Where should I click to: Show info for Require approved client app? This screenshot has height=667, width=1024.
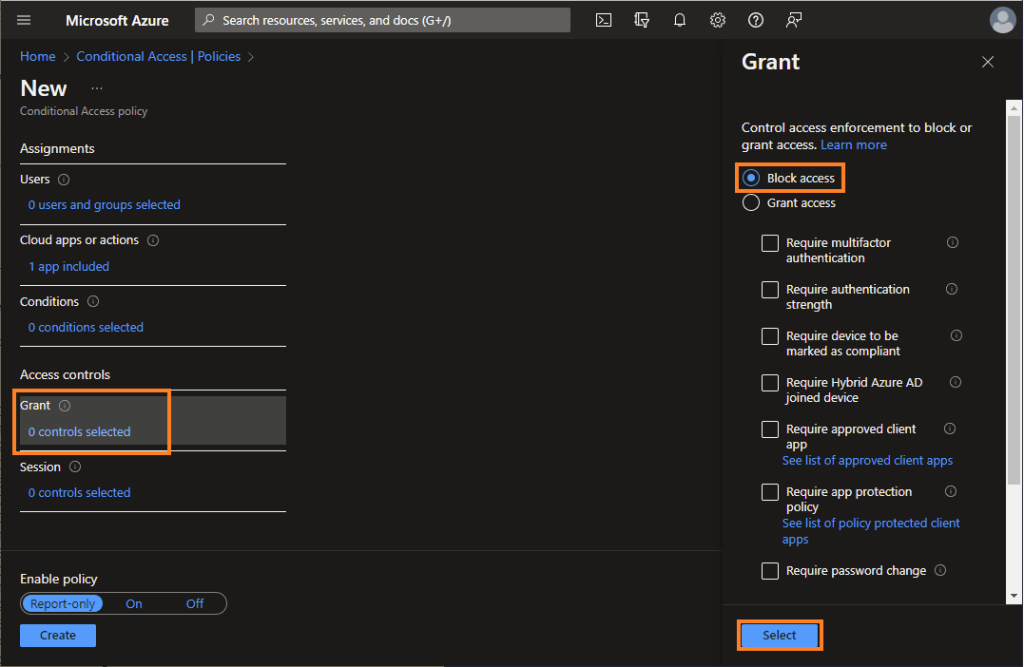[950, 429]
